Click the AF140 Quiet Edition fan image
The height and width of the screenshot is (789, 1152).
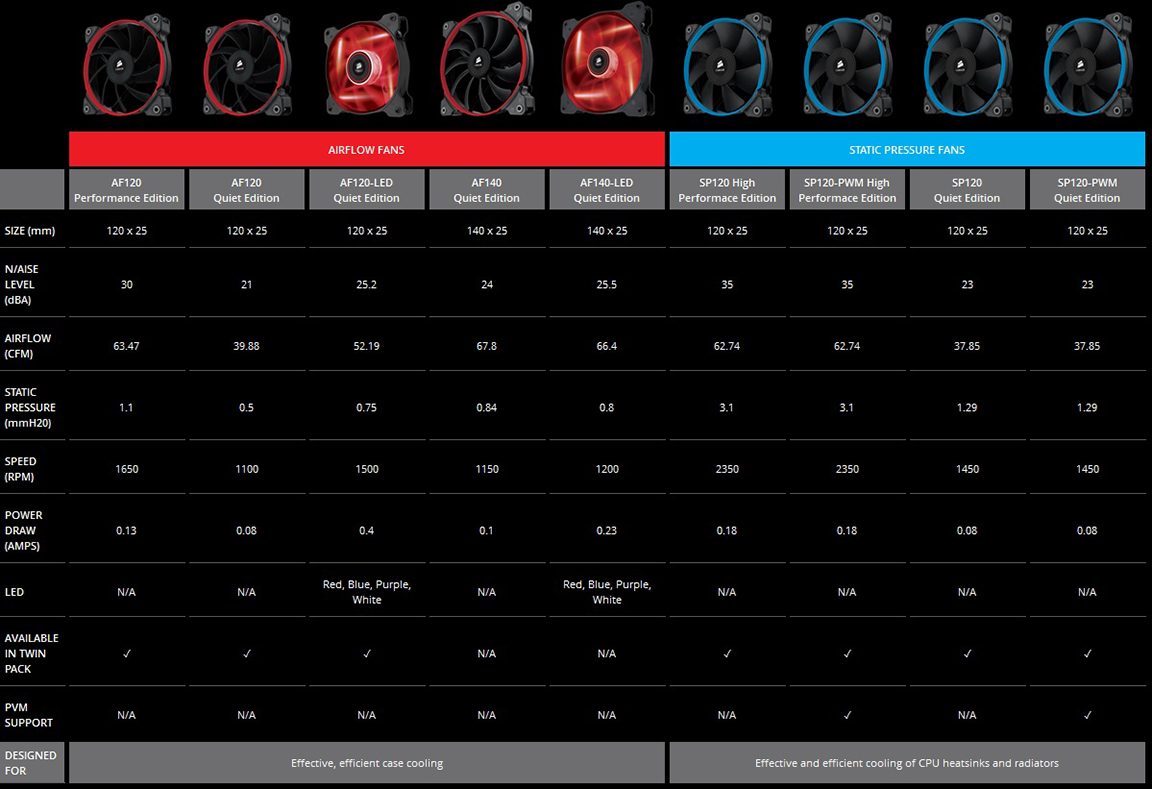(x=487, y=60)
